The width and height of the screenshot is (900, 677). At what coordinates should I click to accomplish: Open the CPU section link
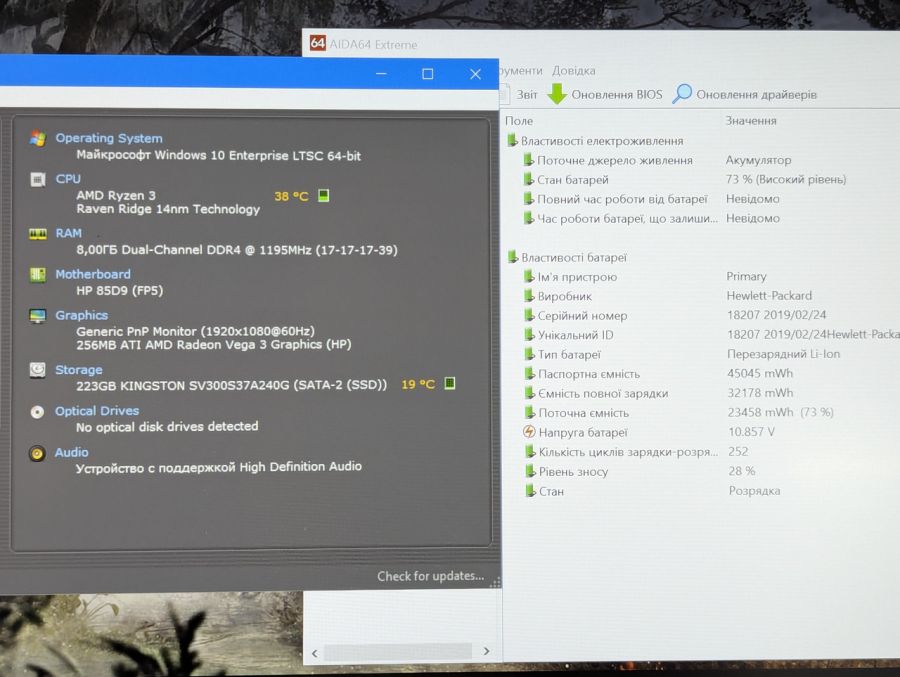pos(68,179)
